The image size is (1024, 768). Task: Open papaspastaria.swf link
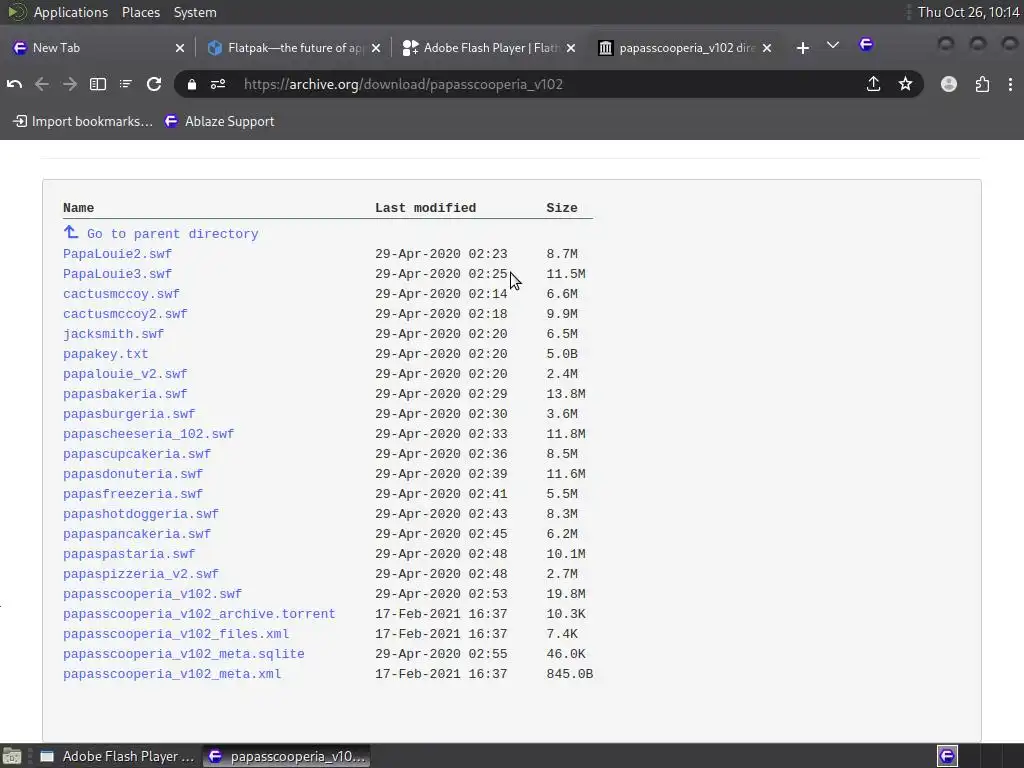point(129,554)
